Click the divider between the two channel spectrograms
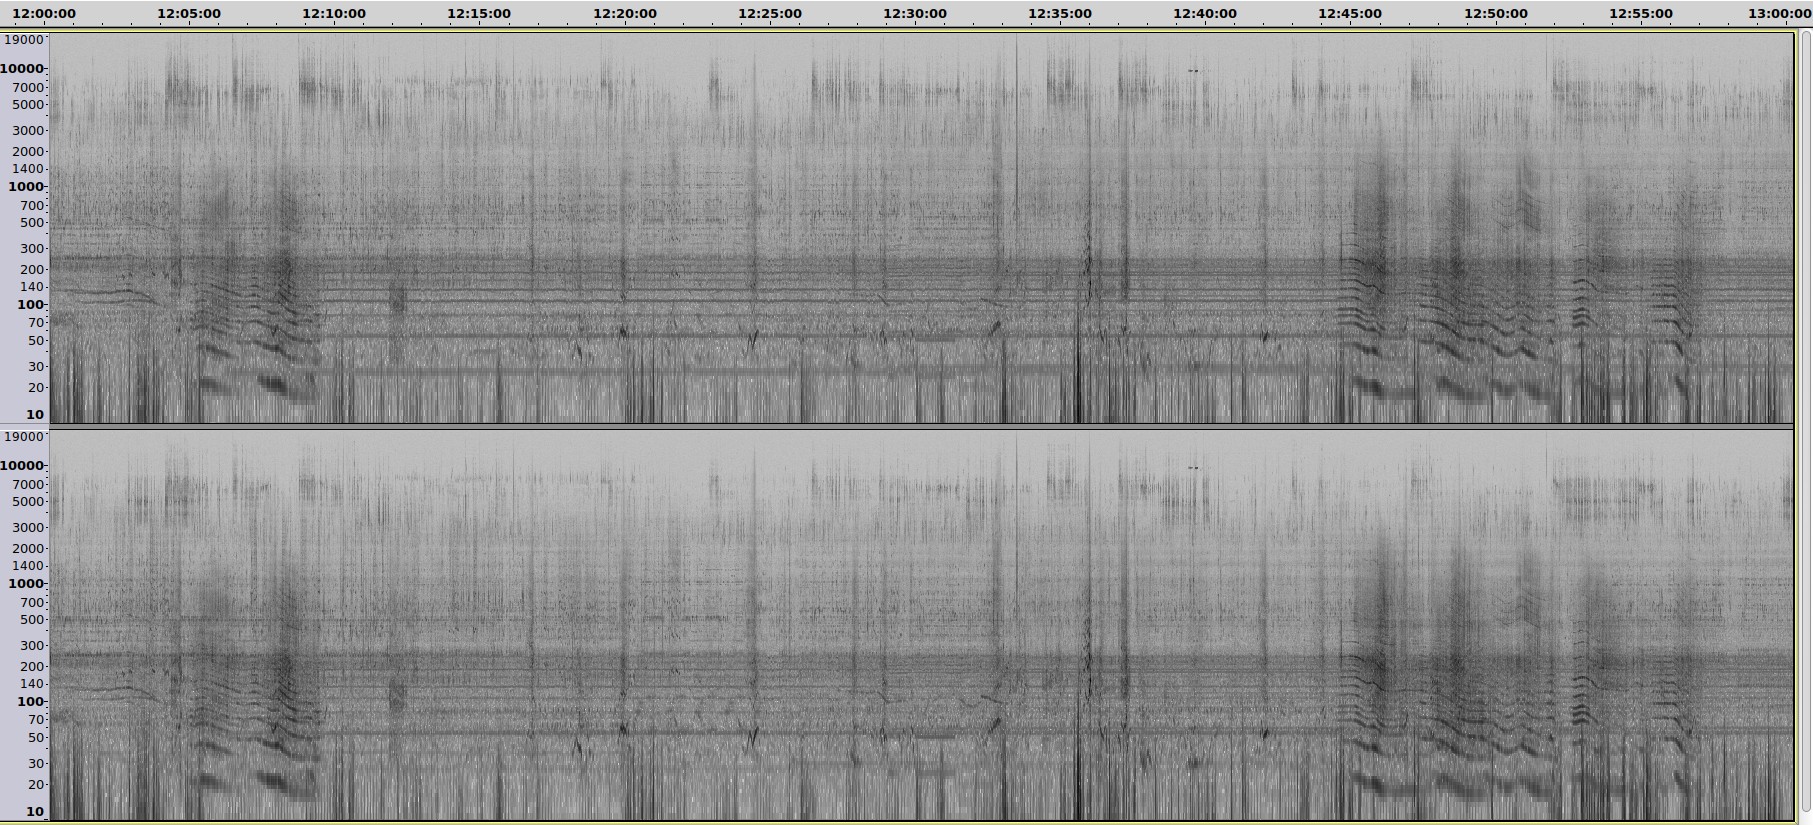The height and width of the screenshot is (825, 1813). click(920, 427)
